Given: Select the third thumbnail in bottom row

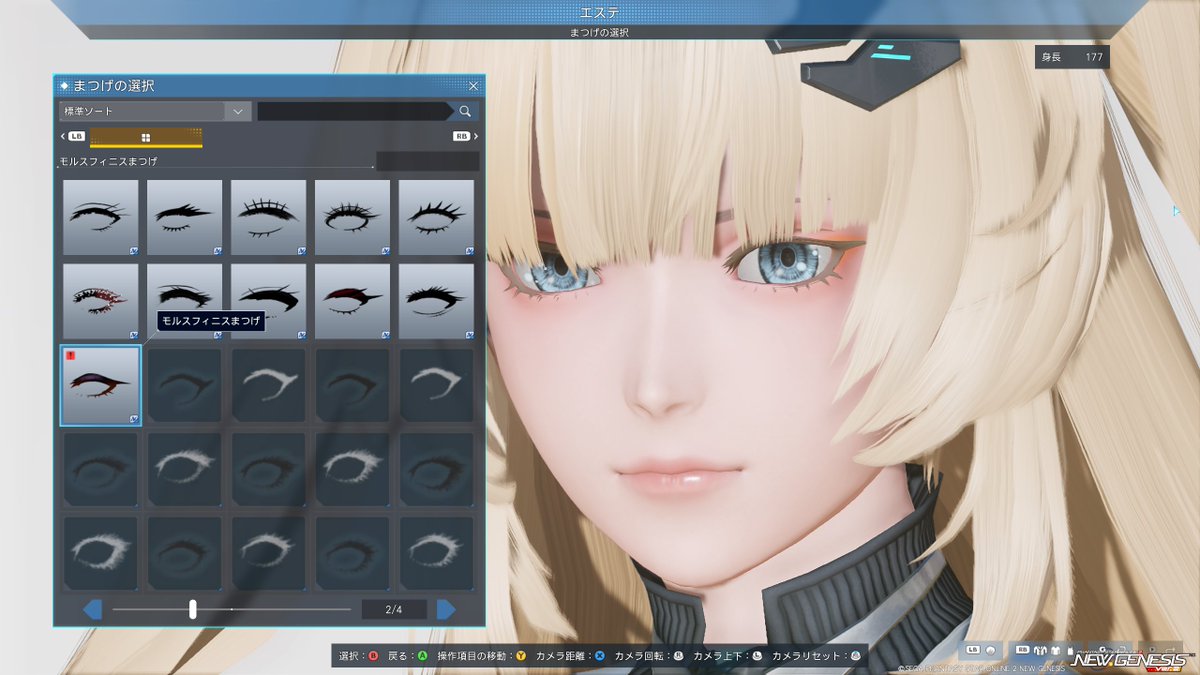Looking at the screenshot, I should [269, 553].
